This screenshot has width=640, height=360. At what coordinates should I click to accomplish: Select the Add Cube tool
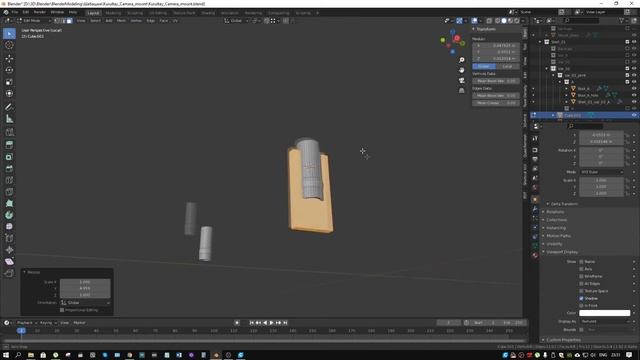tap(9, 132)
